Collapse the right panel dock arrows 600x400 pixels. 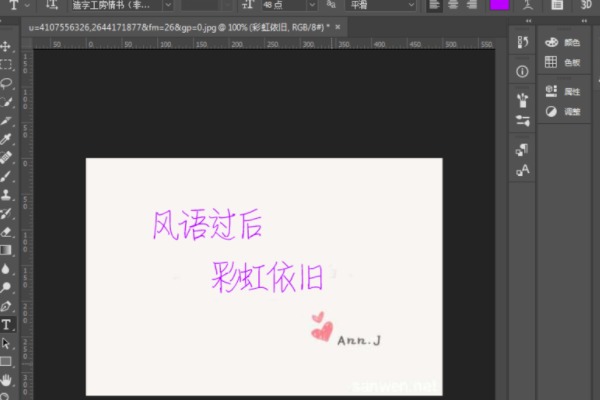(584, 21)
